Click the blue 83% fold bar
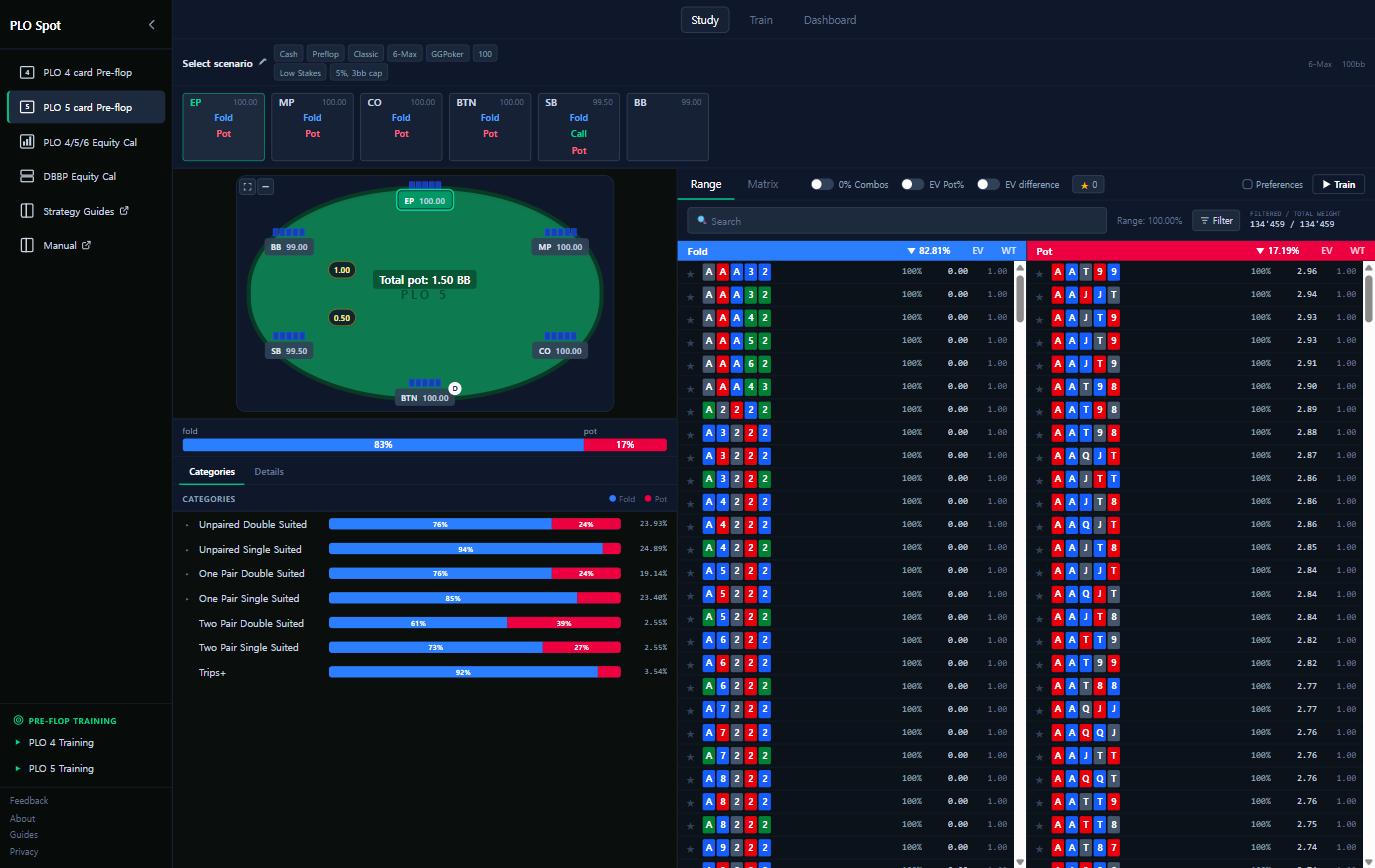This screenshot has height=868, width=1375. [383, 444]
